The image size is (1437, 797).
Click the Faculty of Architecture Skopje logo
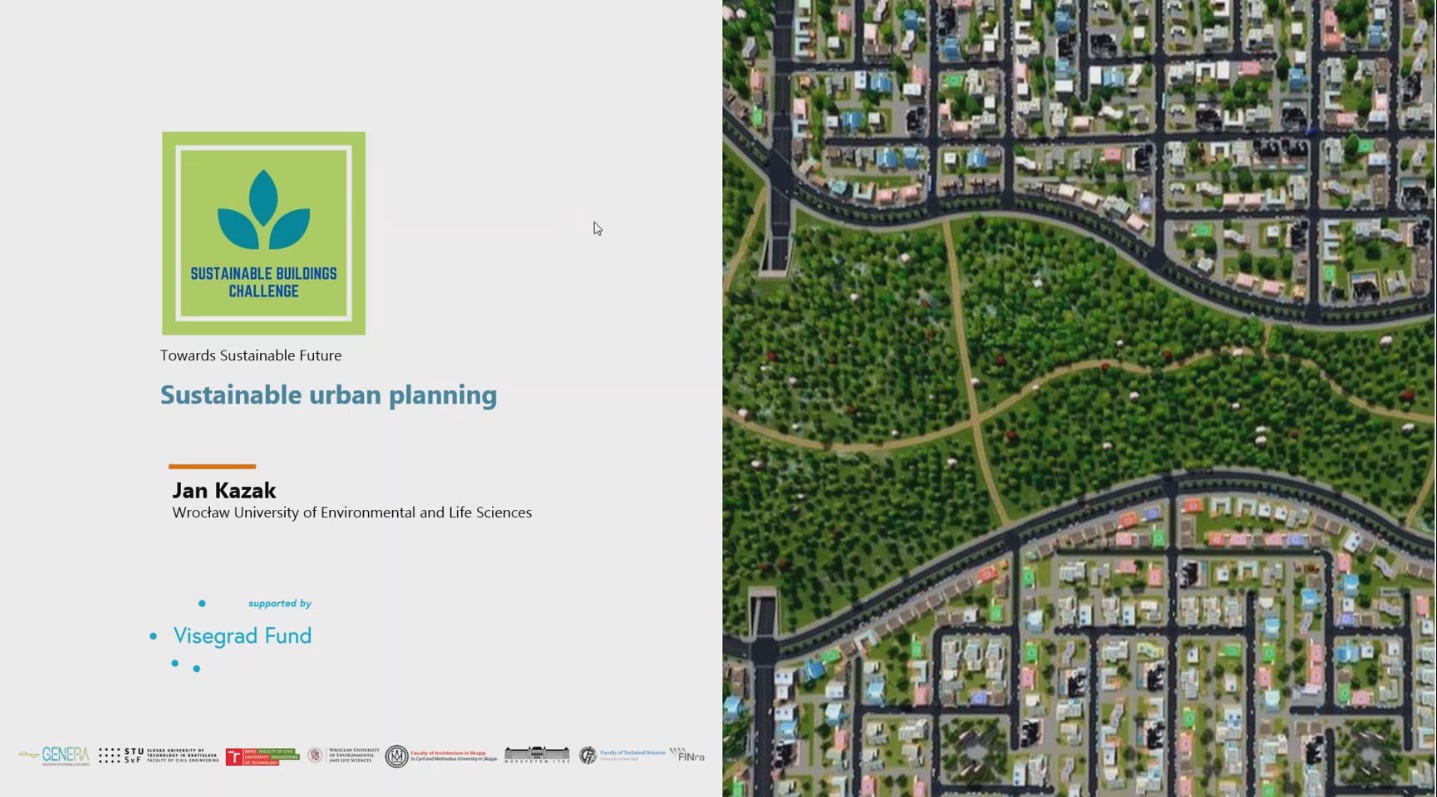[x=441, y=756]
